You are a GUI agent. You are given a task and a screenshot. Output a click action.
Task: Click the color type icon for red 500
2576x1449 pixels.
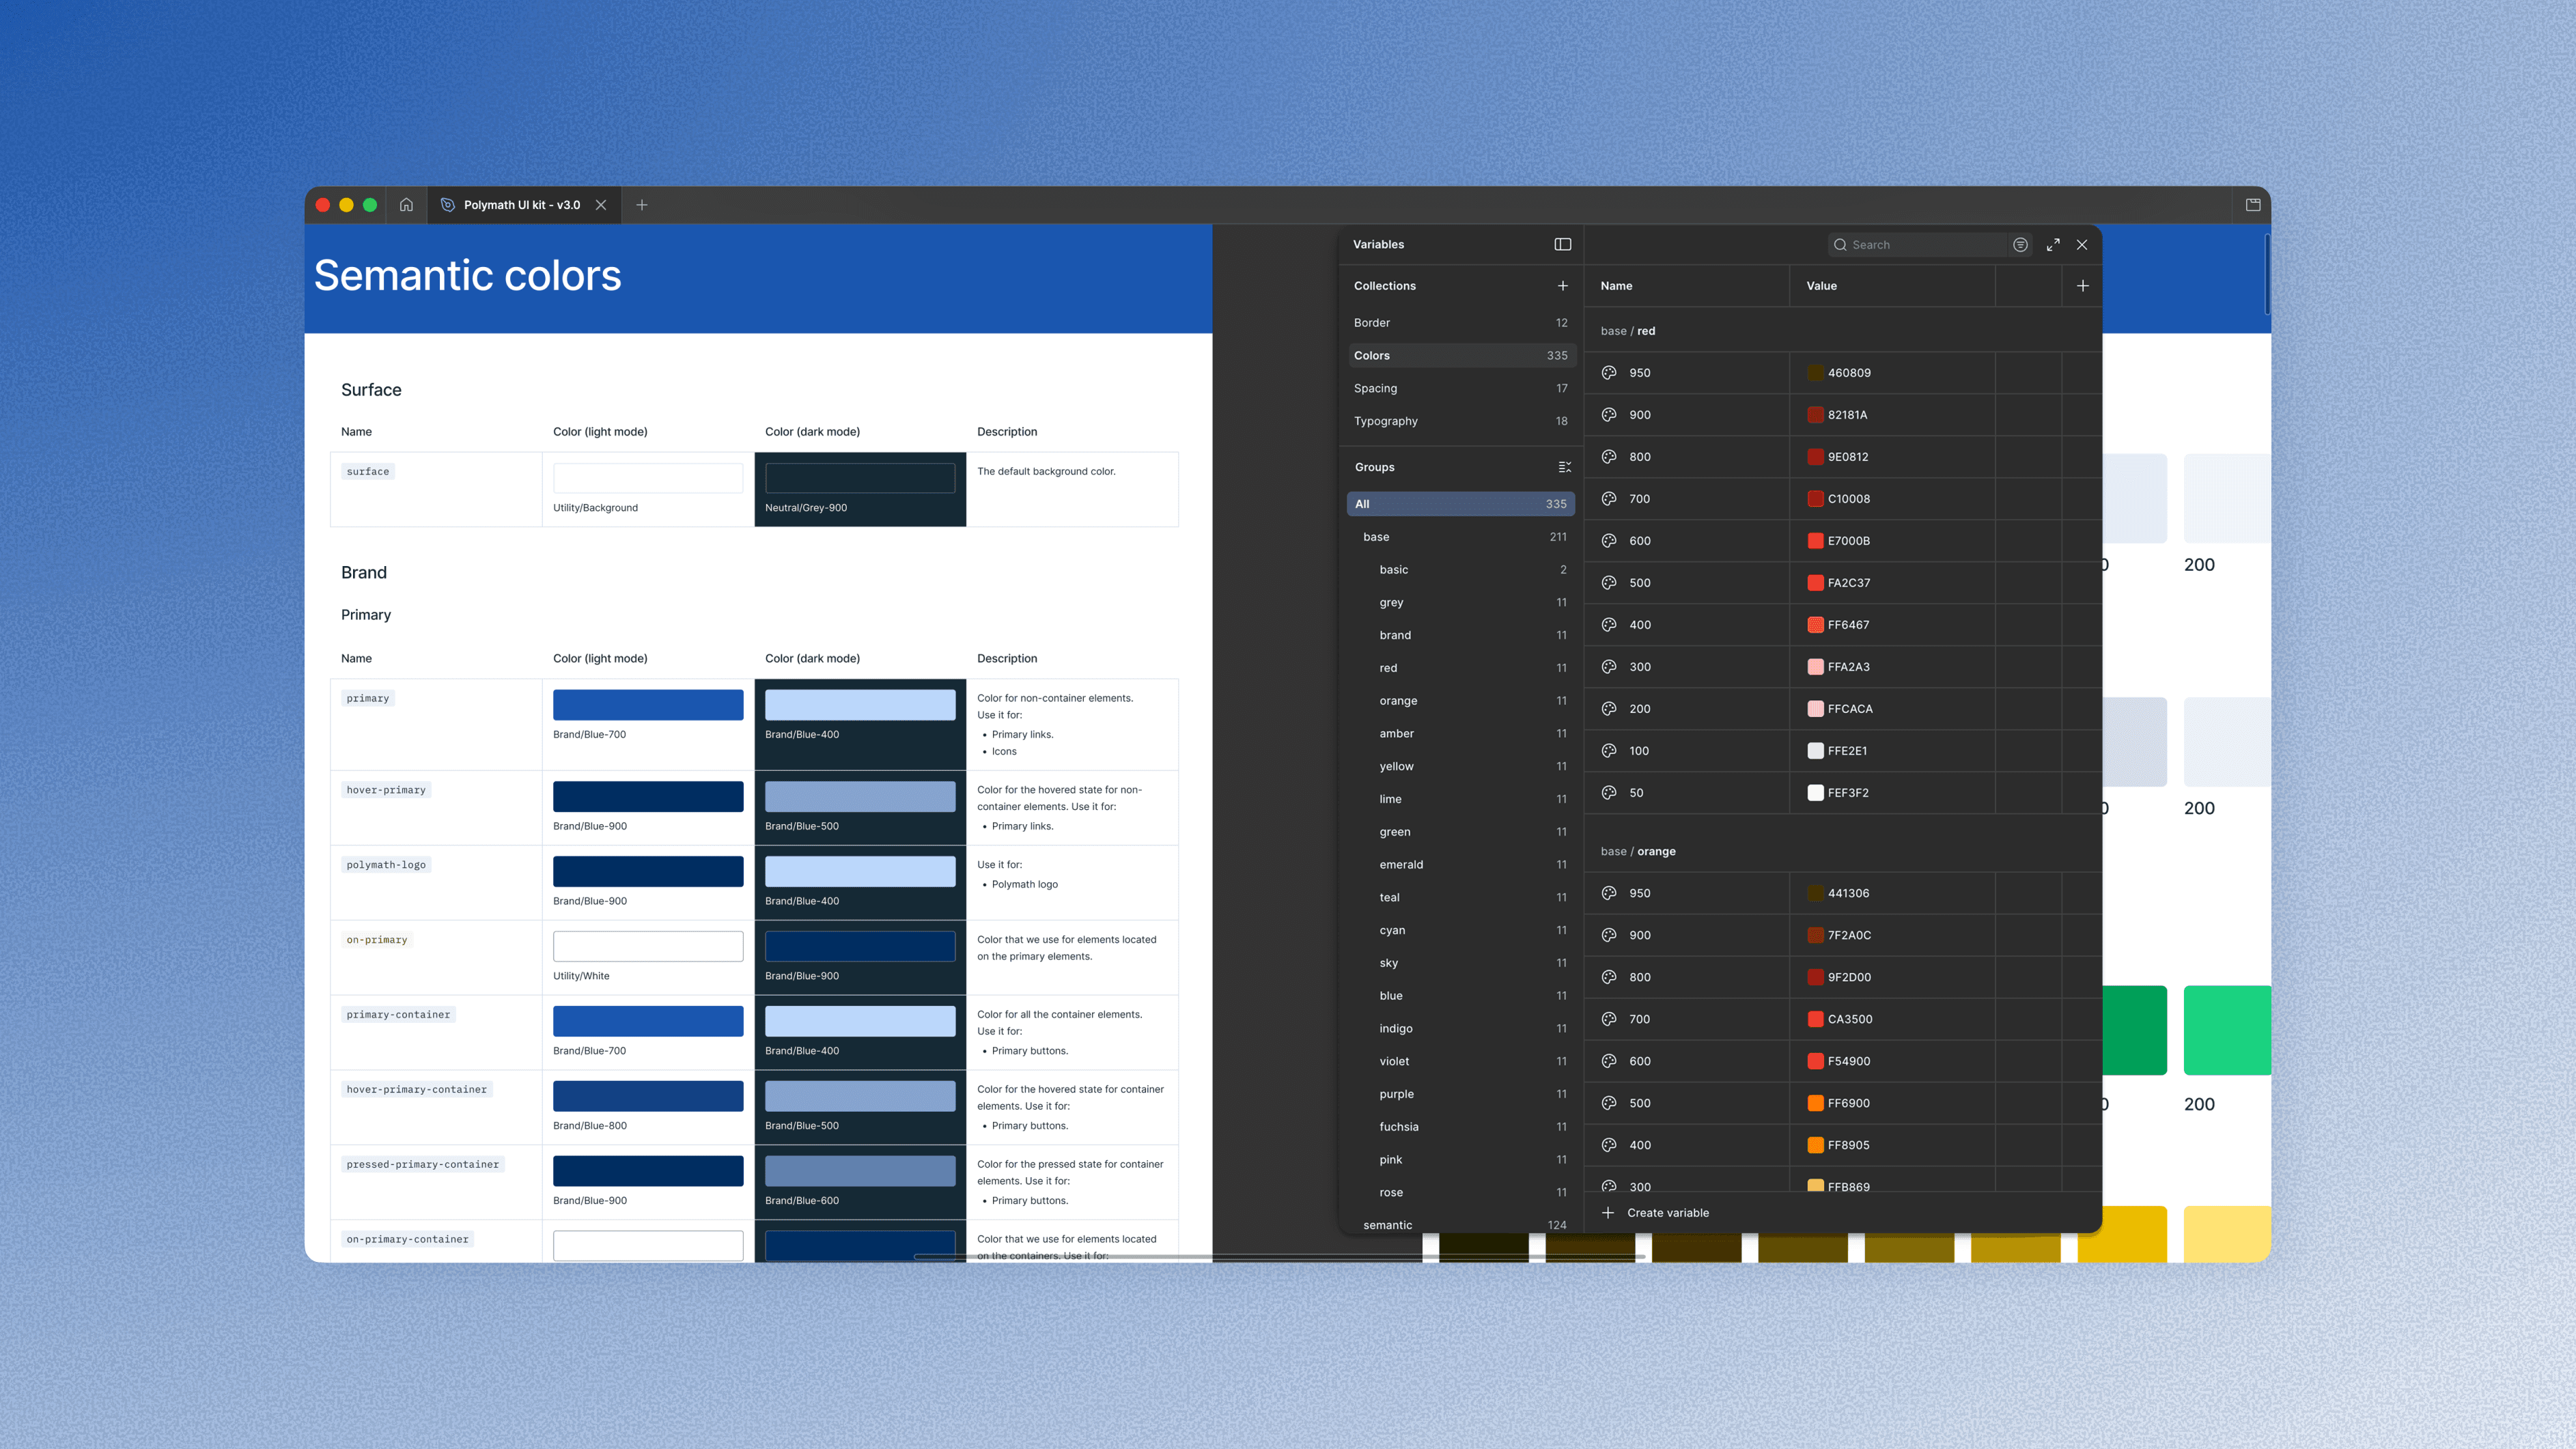(x=1609, y=583)
